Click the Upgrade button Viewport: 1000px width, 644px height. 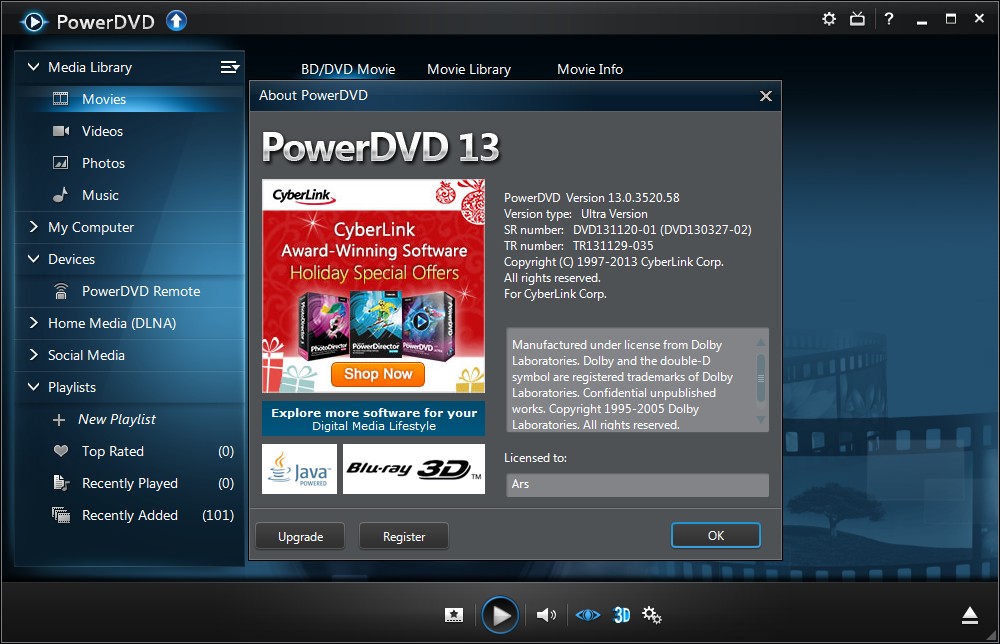click(x=300, y=536)
